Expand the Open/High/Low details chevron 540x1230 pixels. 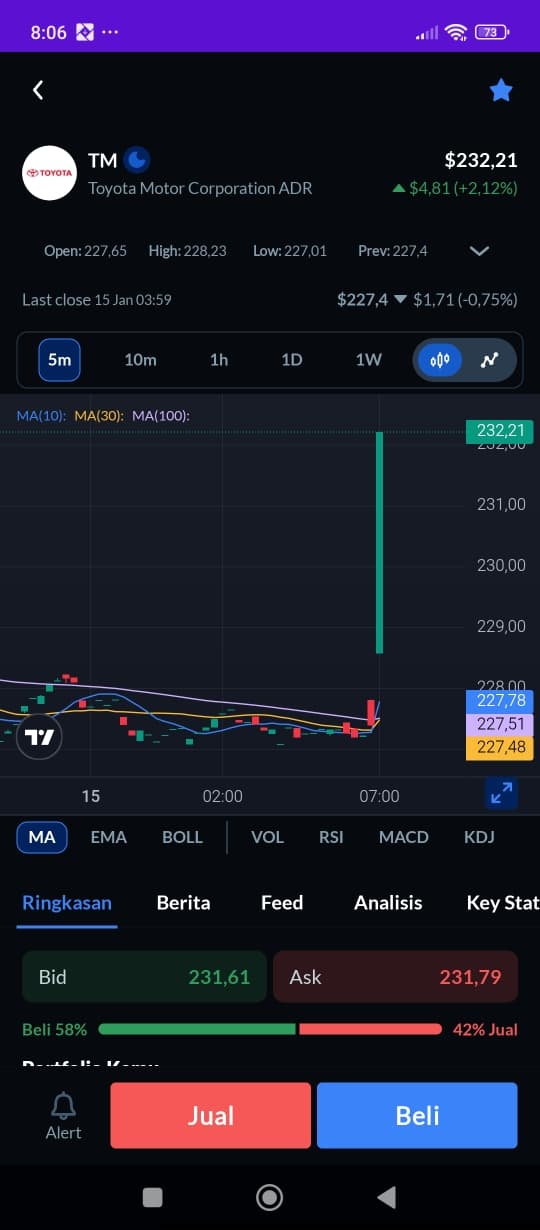coord(479,251)
